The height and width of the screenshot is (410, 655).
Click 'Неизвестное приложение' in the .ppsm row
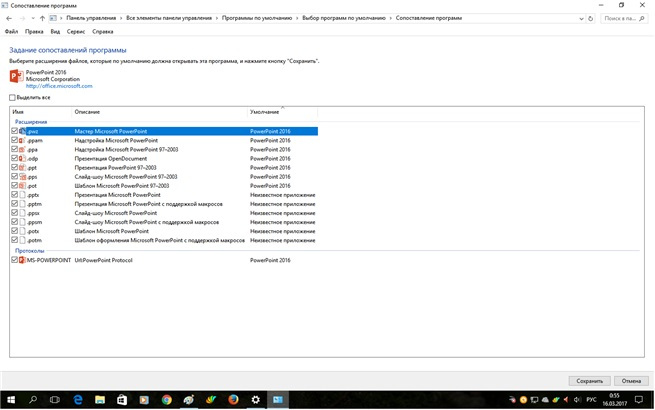pos(282,222)
